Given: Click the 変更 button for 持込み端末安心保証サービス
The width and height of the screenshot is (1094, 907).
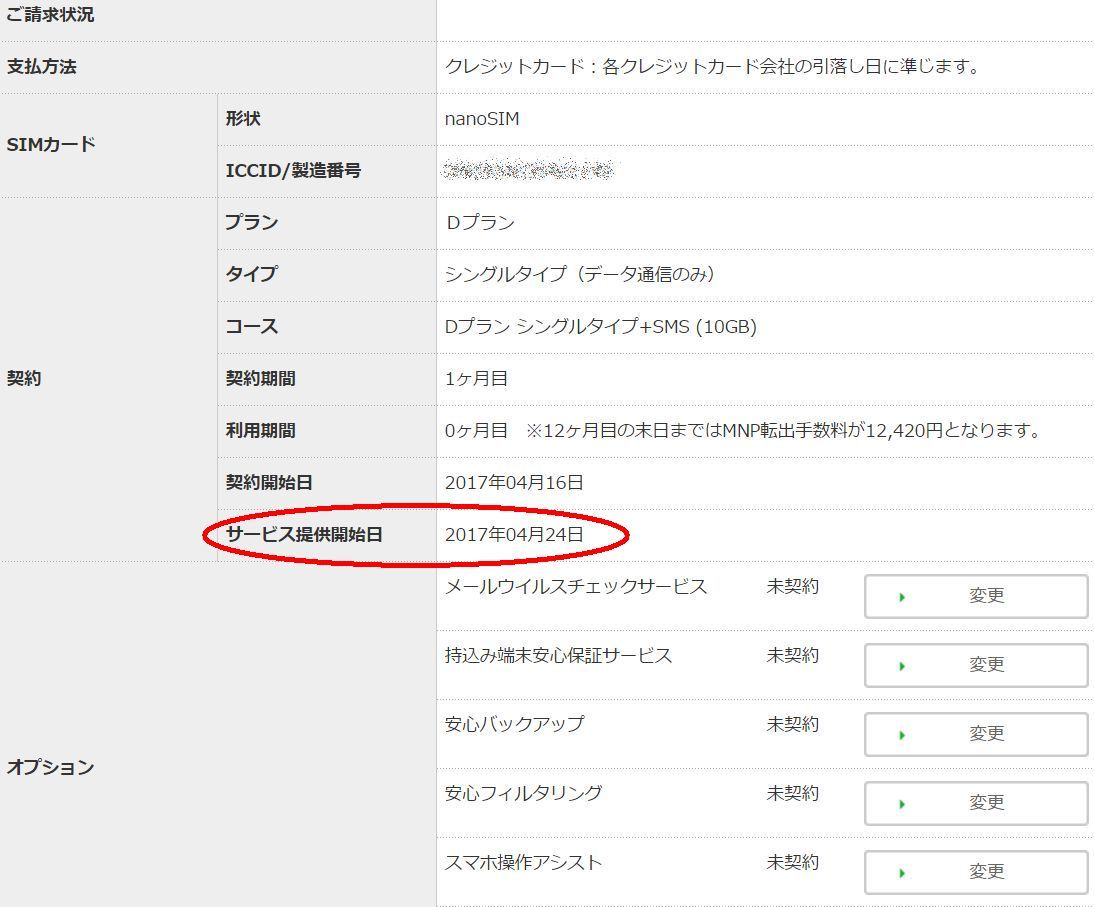Looking at the screenshot, I should (x=975, y=665).
